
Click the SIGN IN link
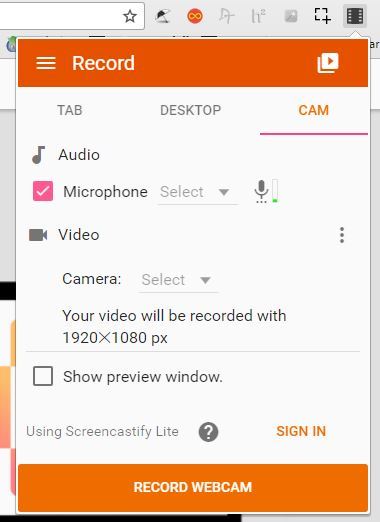pyautogui.click(x=301, y=431)
